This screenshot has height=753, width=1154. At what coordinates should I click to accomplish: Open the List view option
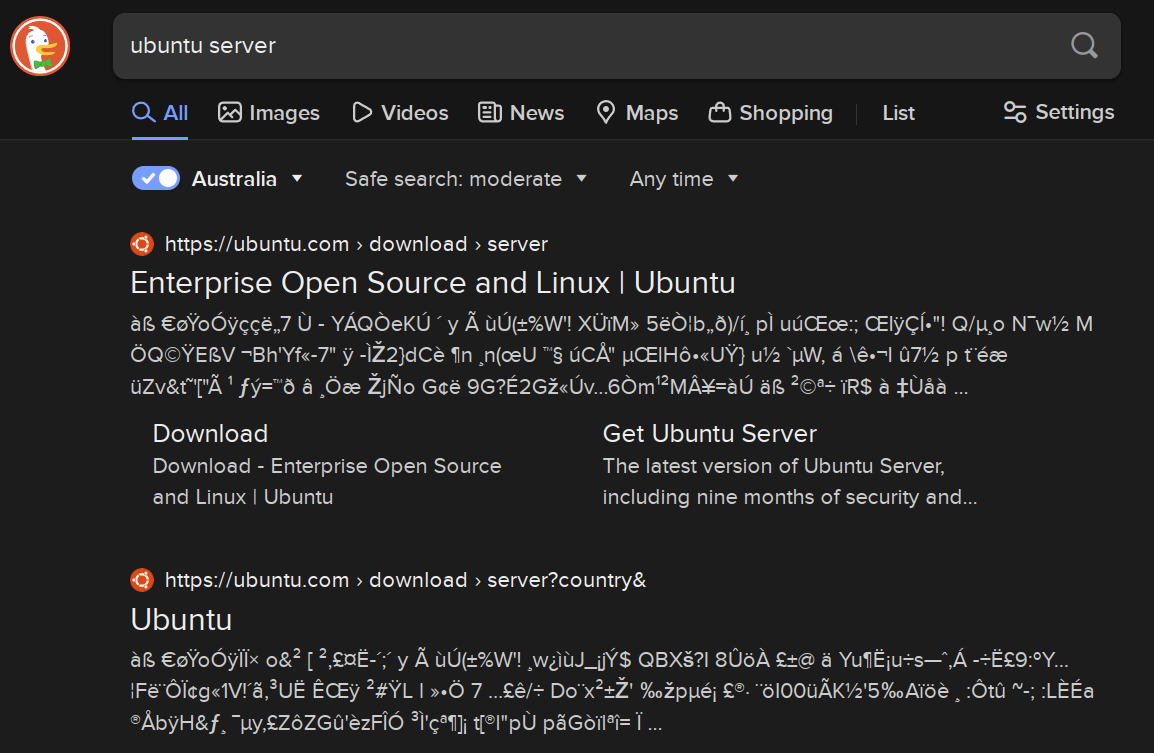click(898, 113)
